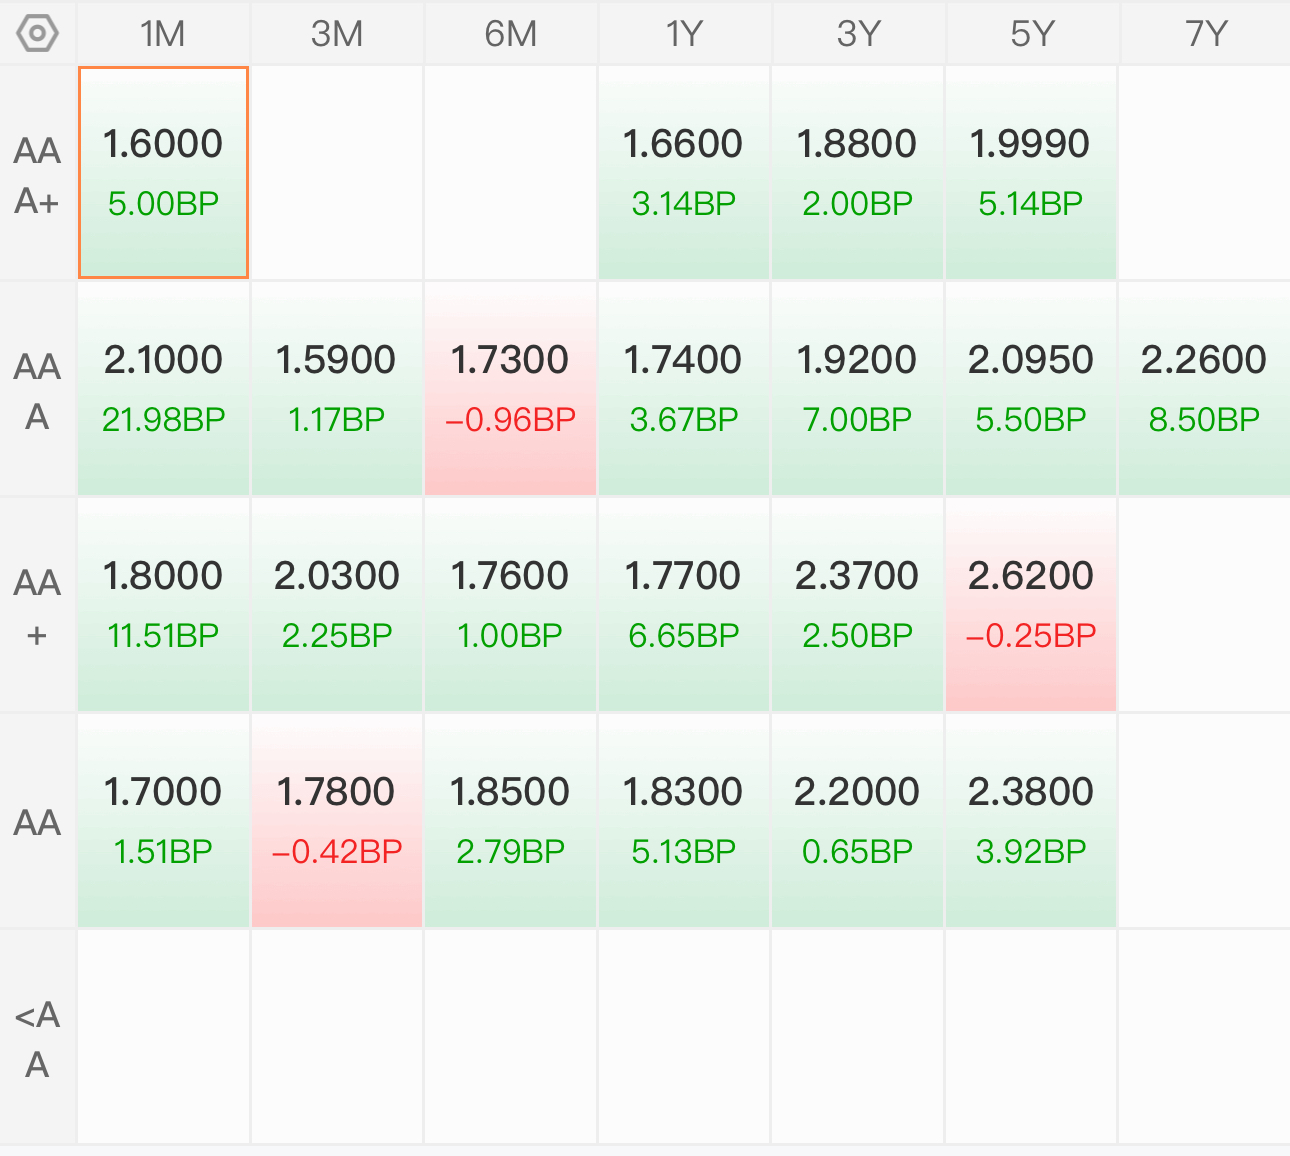1290x1156 pixels.
Task: Select the 1M column header
Action: coord(163,34)
